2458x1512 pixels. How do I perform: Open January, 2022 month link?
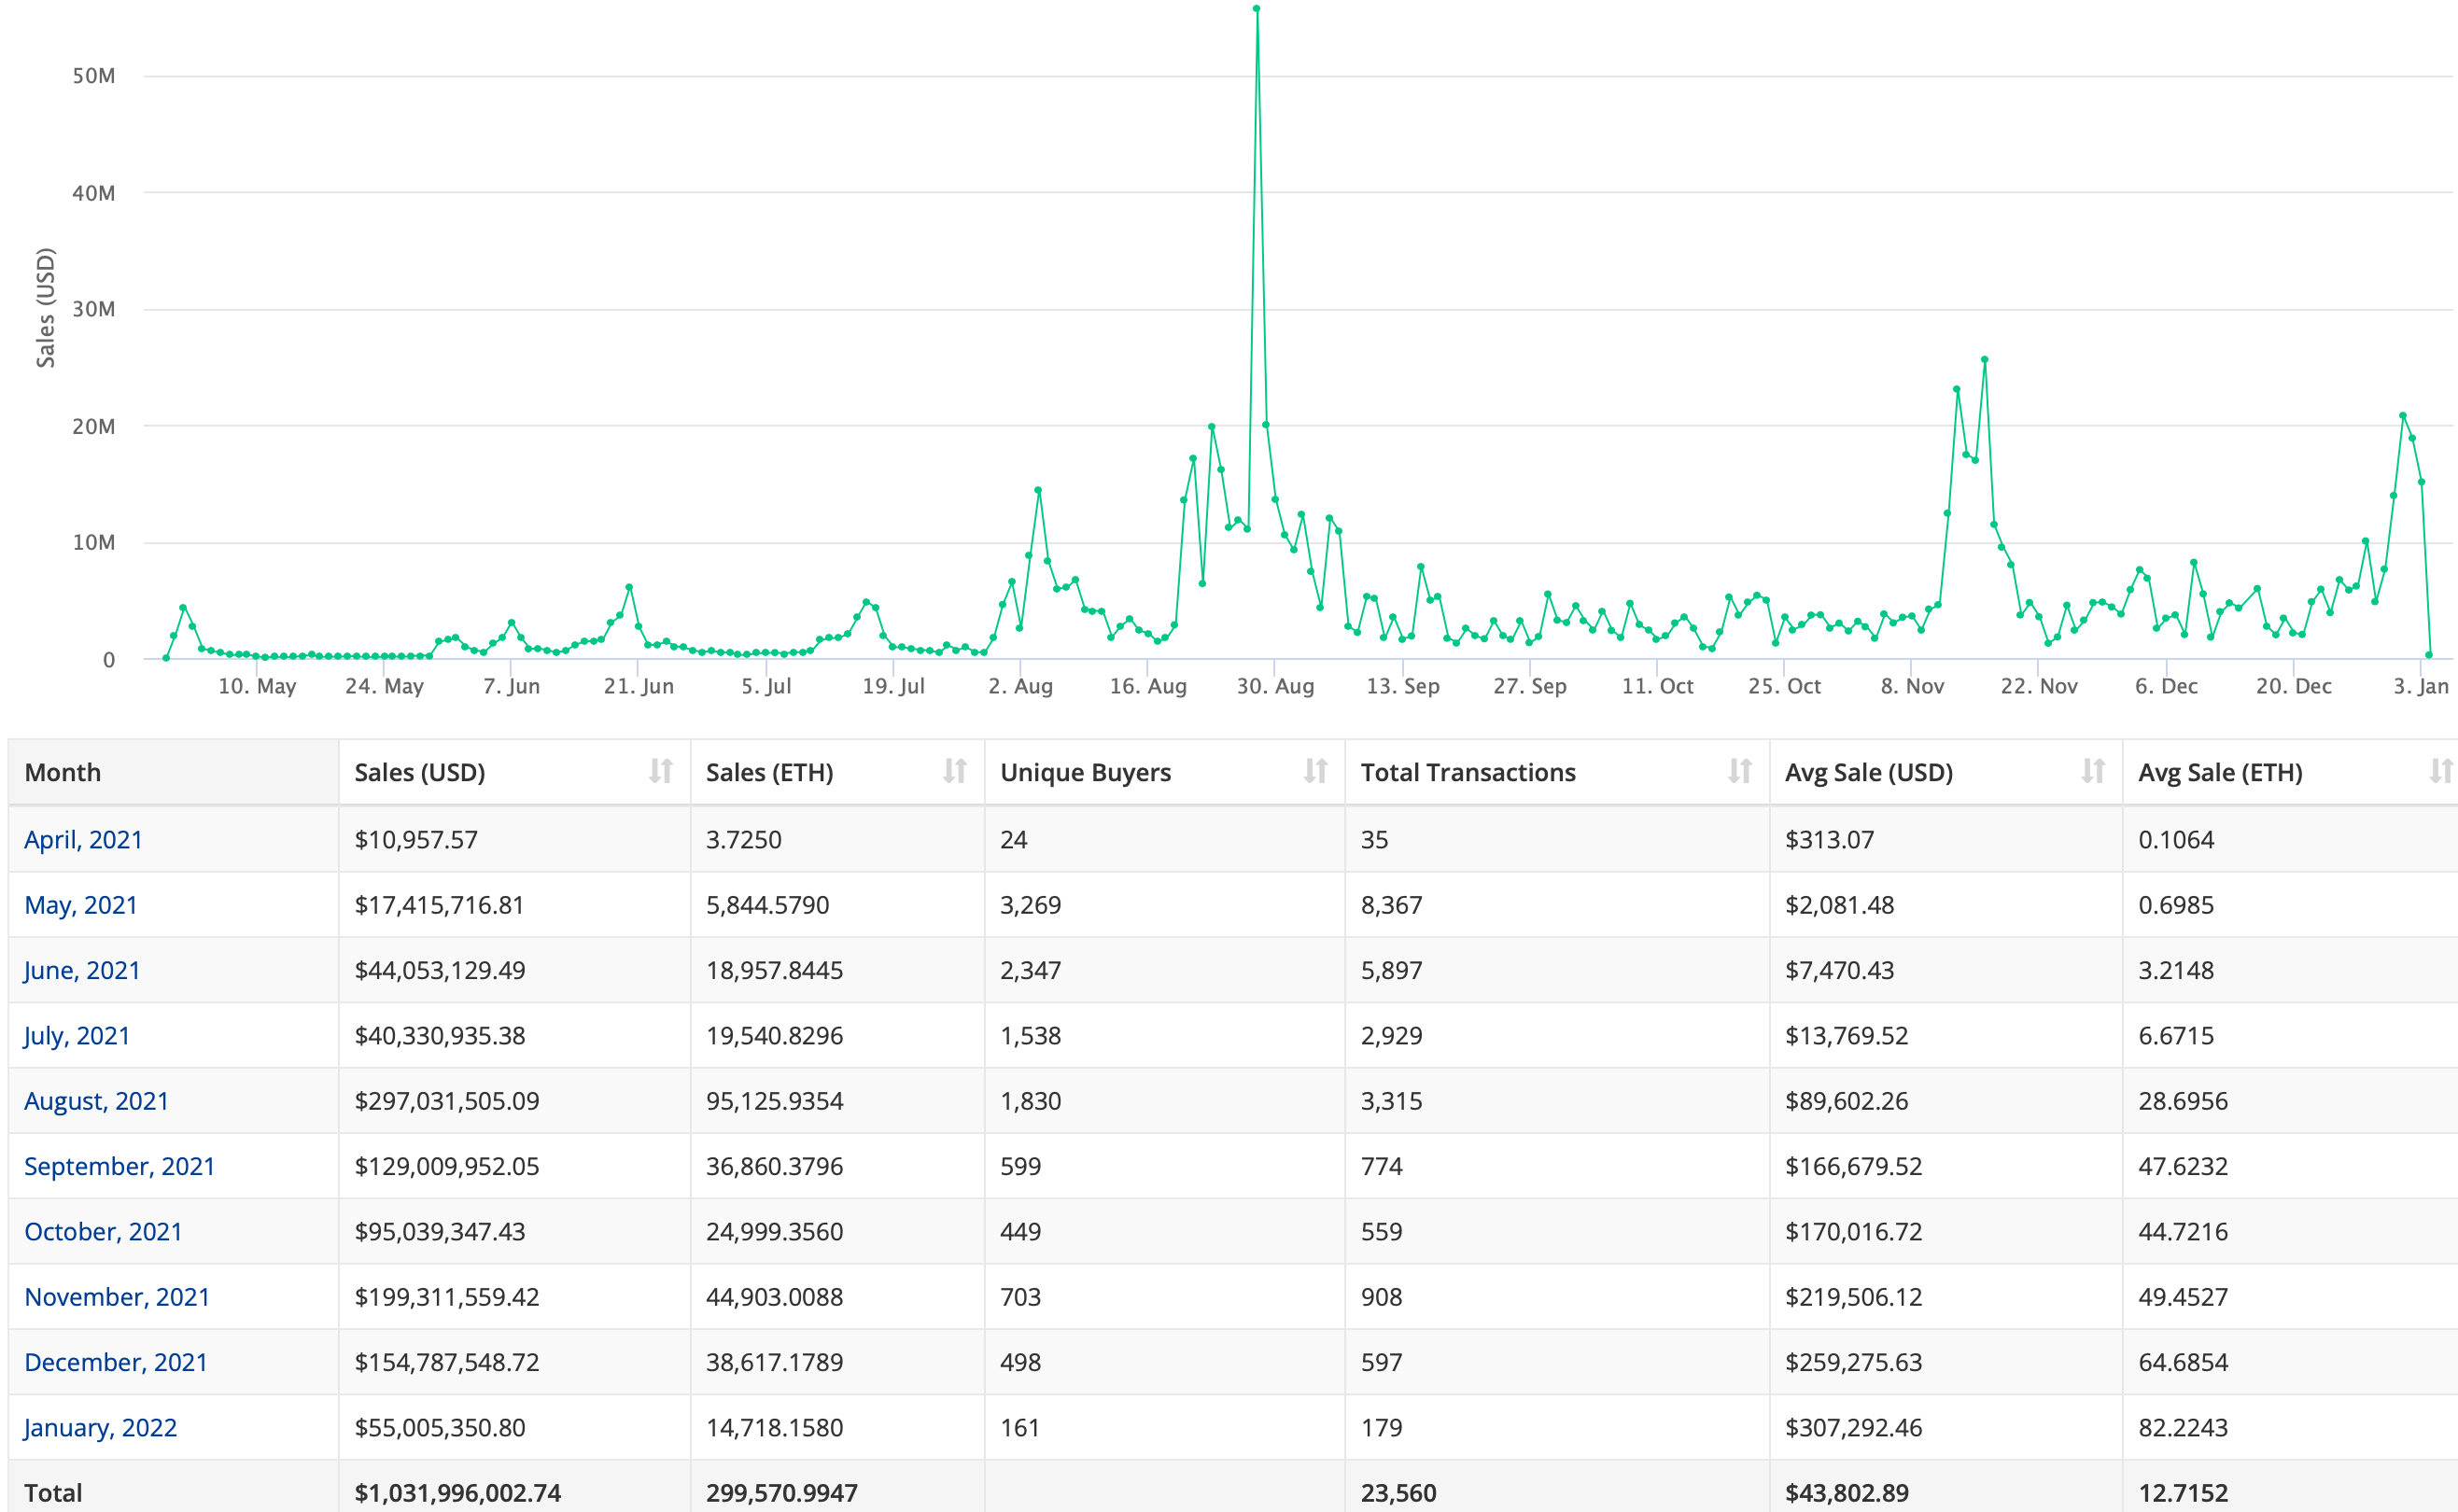click(x=100, y=1427)
